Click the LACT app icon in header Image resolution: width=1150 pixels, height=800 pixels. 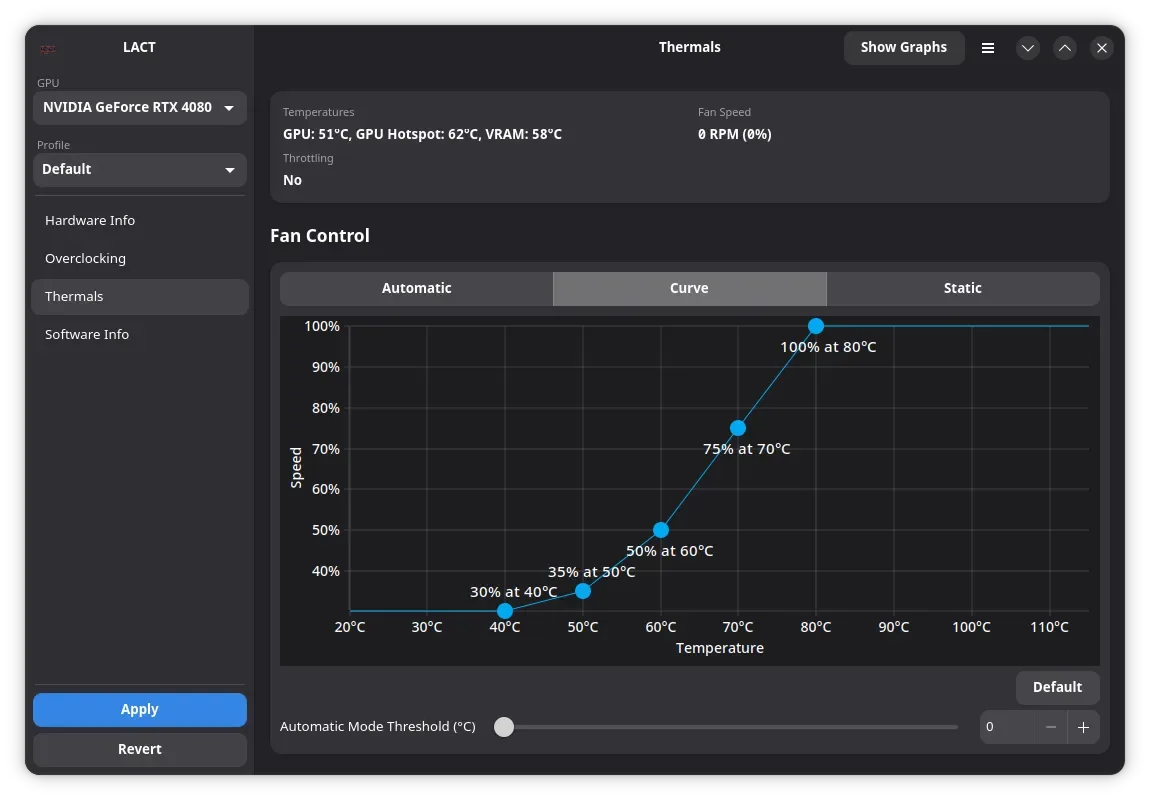click(48, 48)
